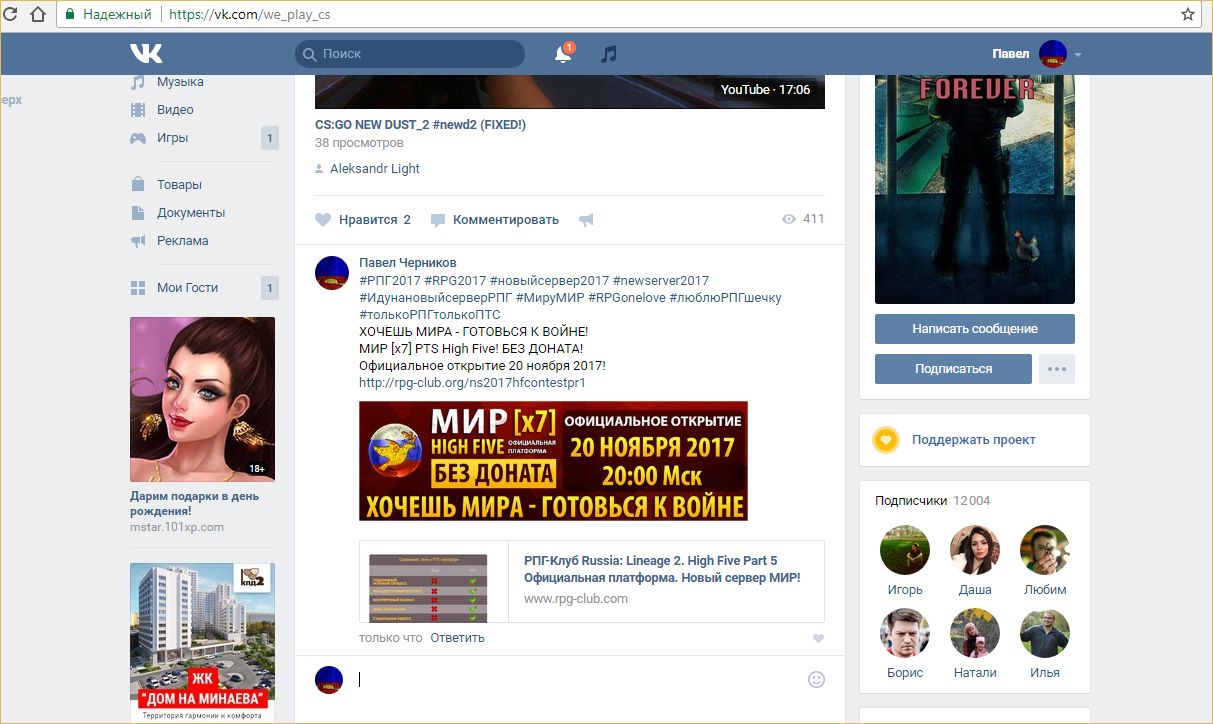Open Павел Черников commenter name
This screenshot has height=724, width=1213.
(x=408, y=263)
